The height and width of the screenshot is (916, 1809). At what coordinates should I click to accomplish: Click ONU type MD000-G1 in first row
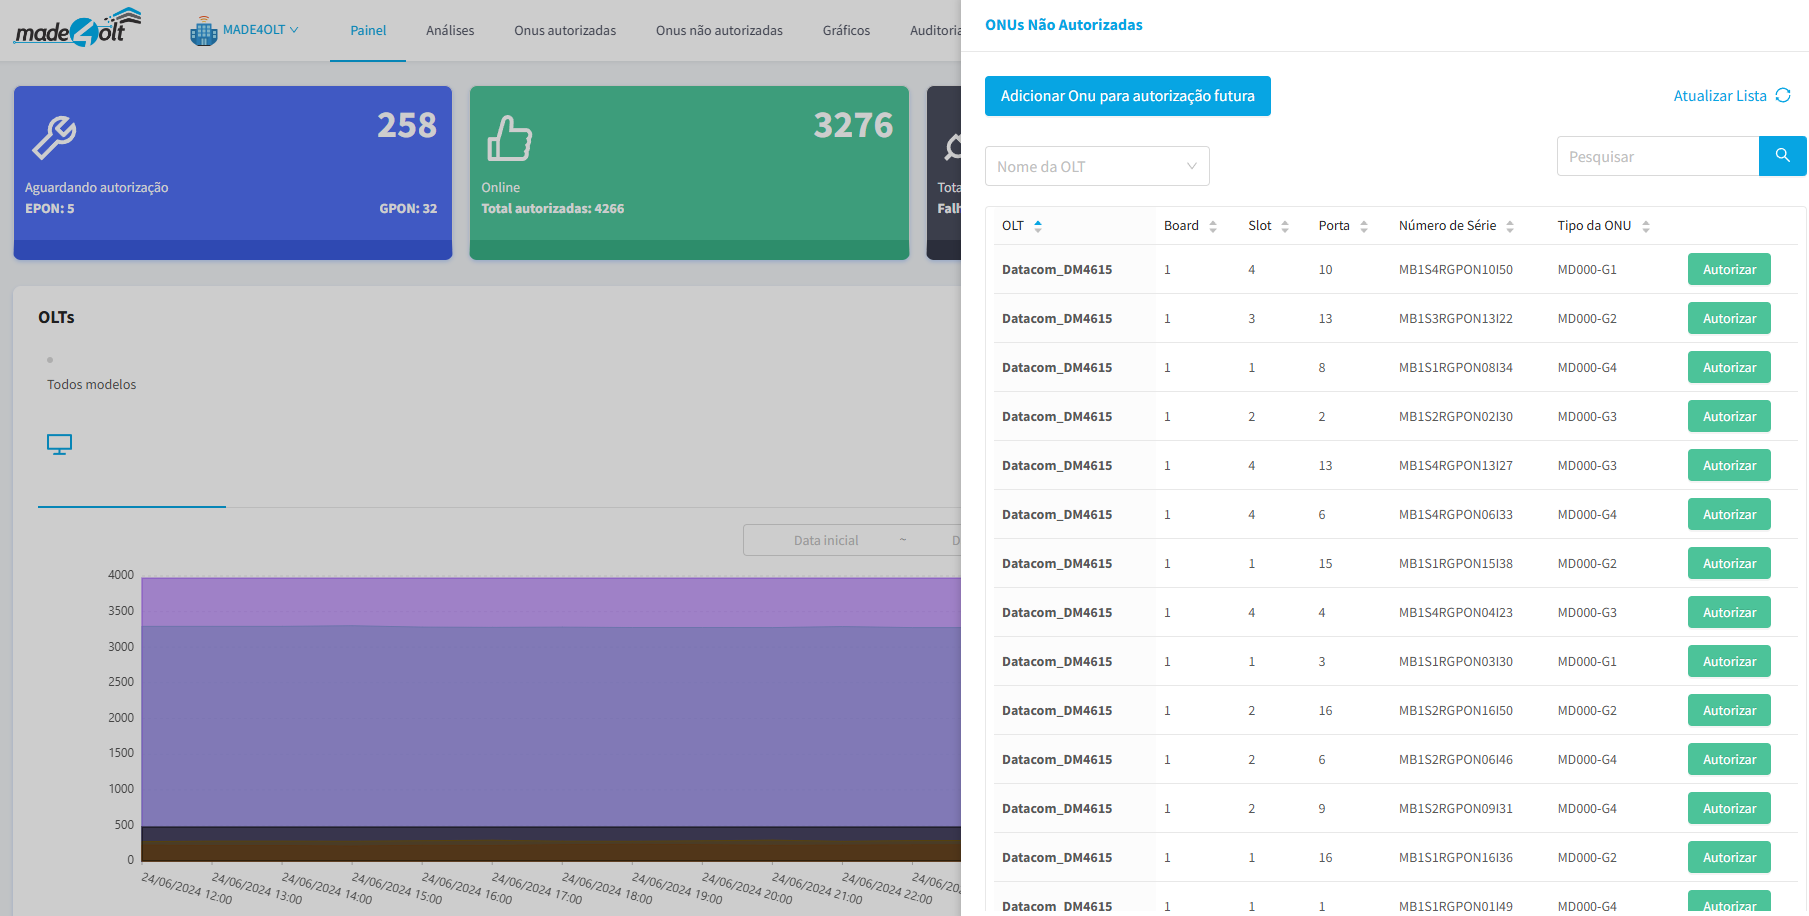[1587, 269]
